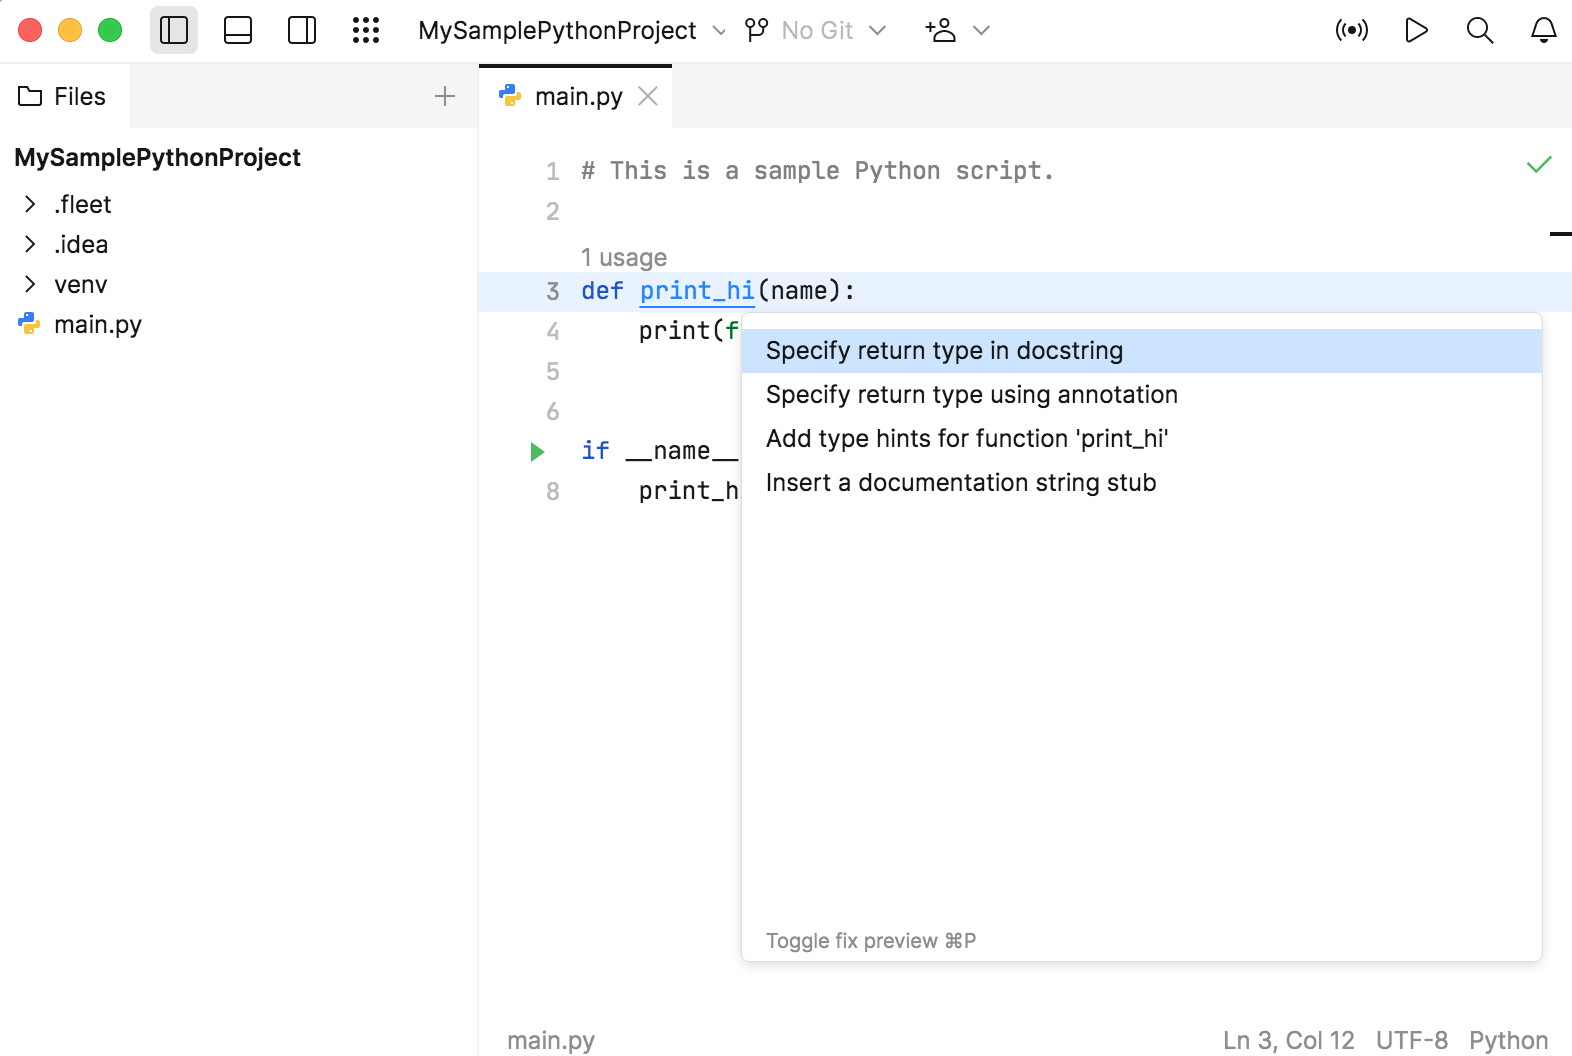This screenshot has height=1056, width=1572.
Task: Add a new panel tab with plus icon
Action: coord(445,96)
